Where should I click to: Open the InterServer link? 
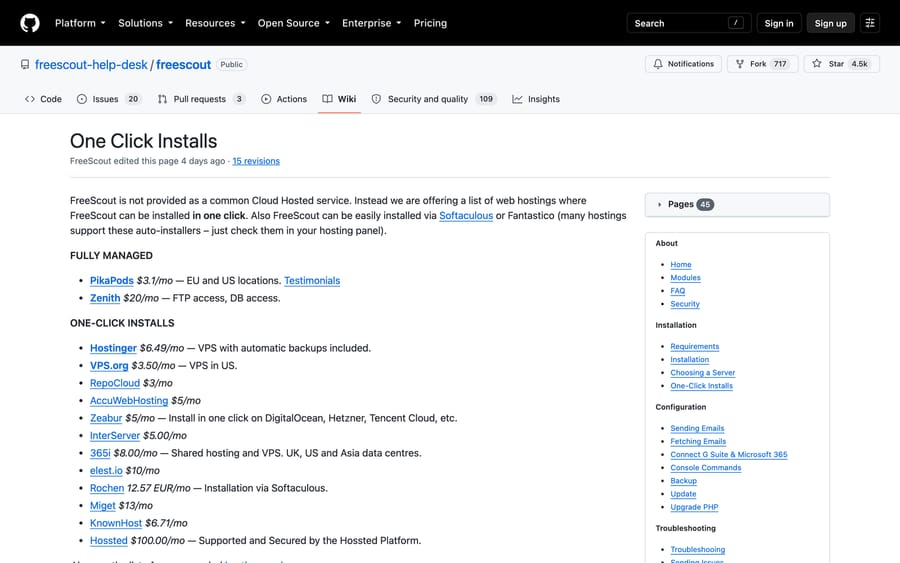point(115,436)
